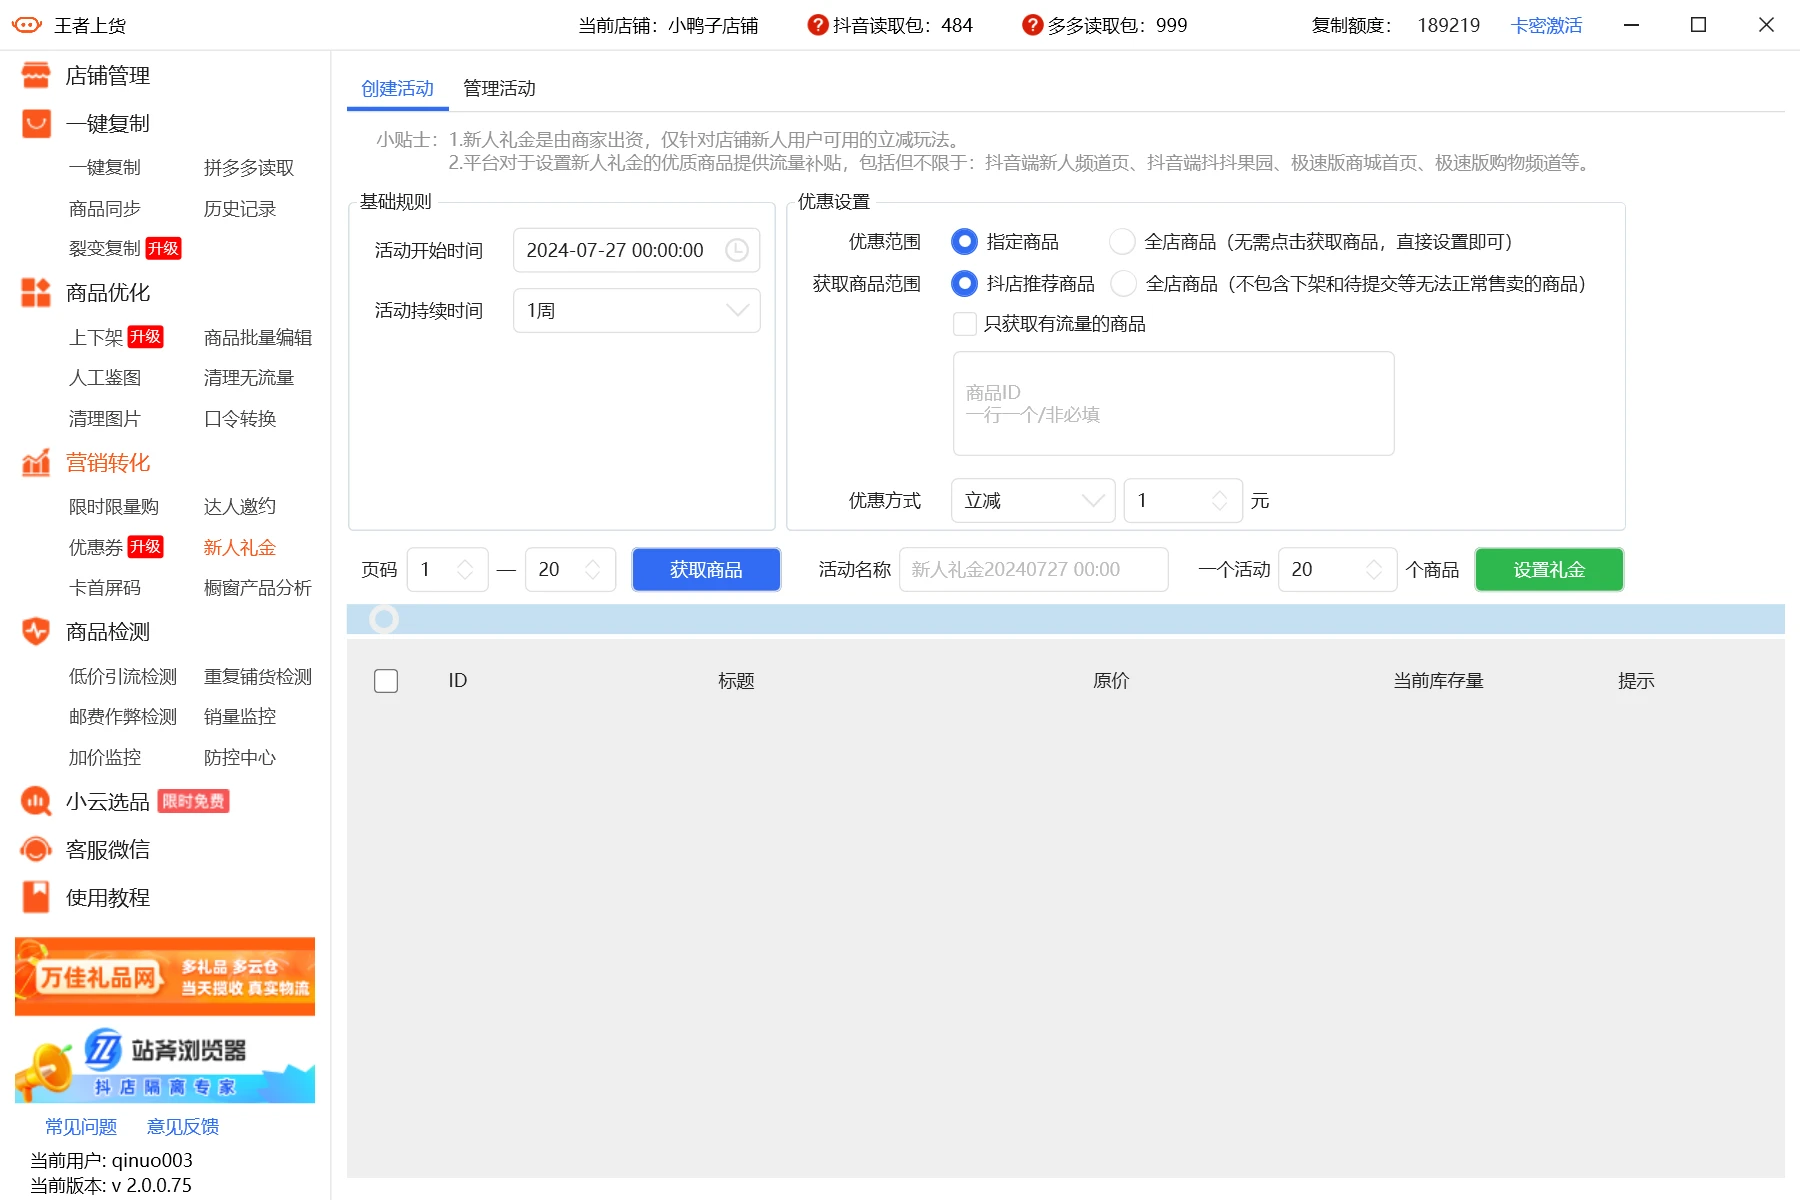Switch to the 创建活动 tab

pyautogui.click(x=397, y=88)
